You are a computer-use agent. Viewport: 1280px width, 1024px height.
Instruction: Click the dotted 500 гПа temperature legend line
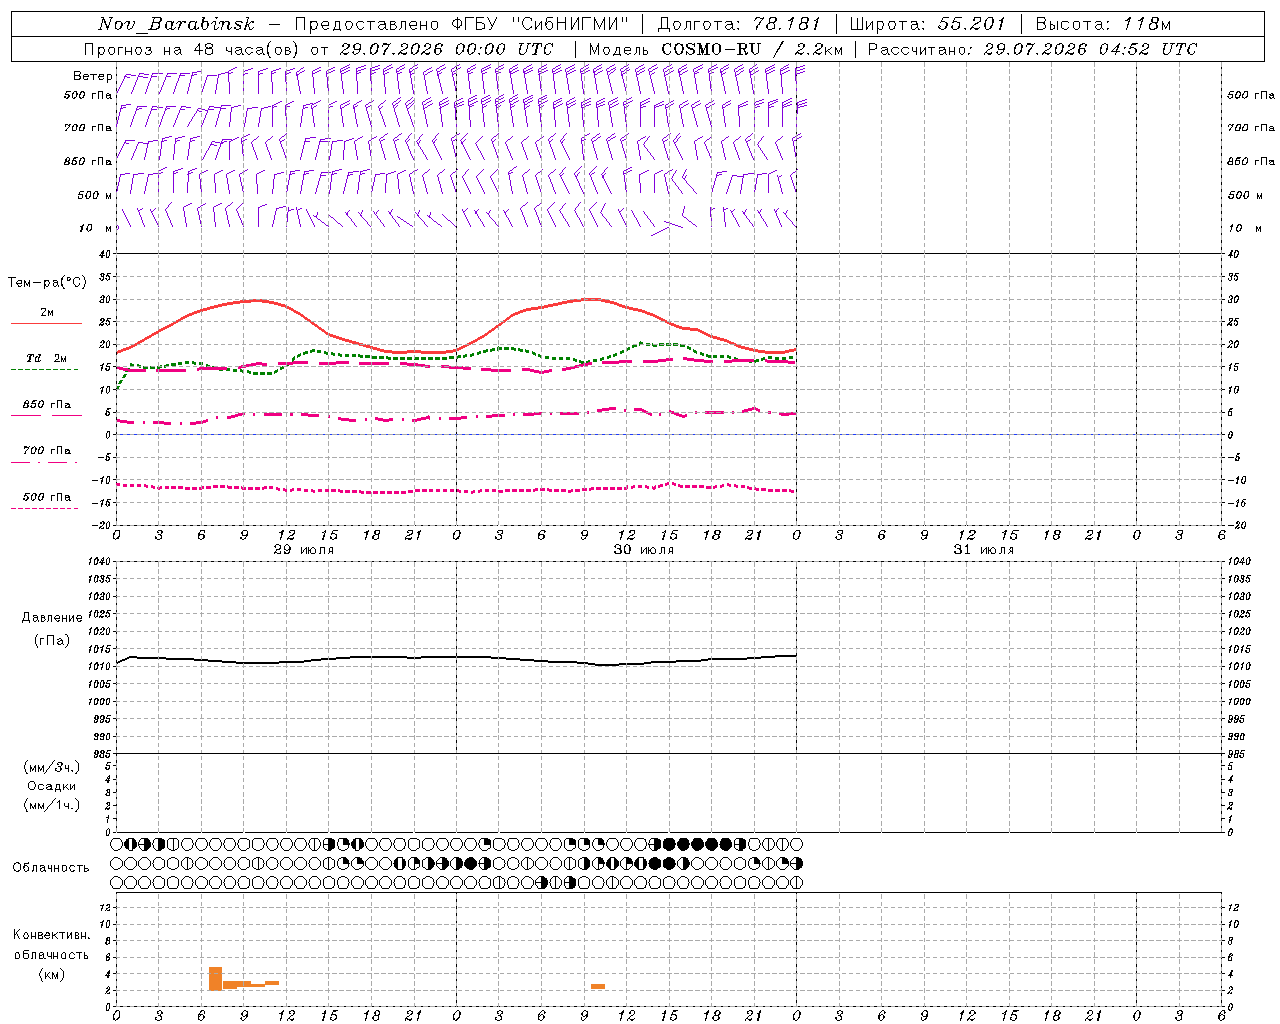[x=44, y=508]
